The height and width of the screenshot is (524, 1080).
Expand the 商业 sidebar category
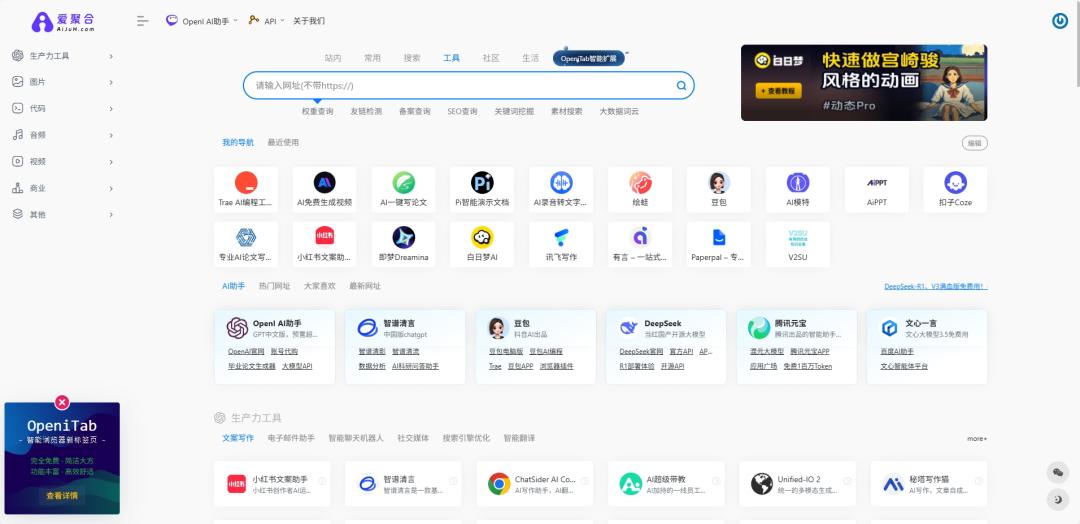coord(62,188)
